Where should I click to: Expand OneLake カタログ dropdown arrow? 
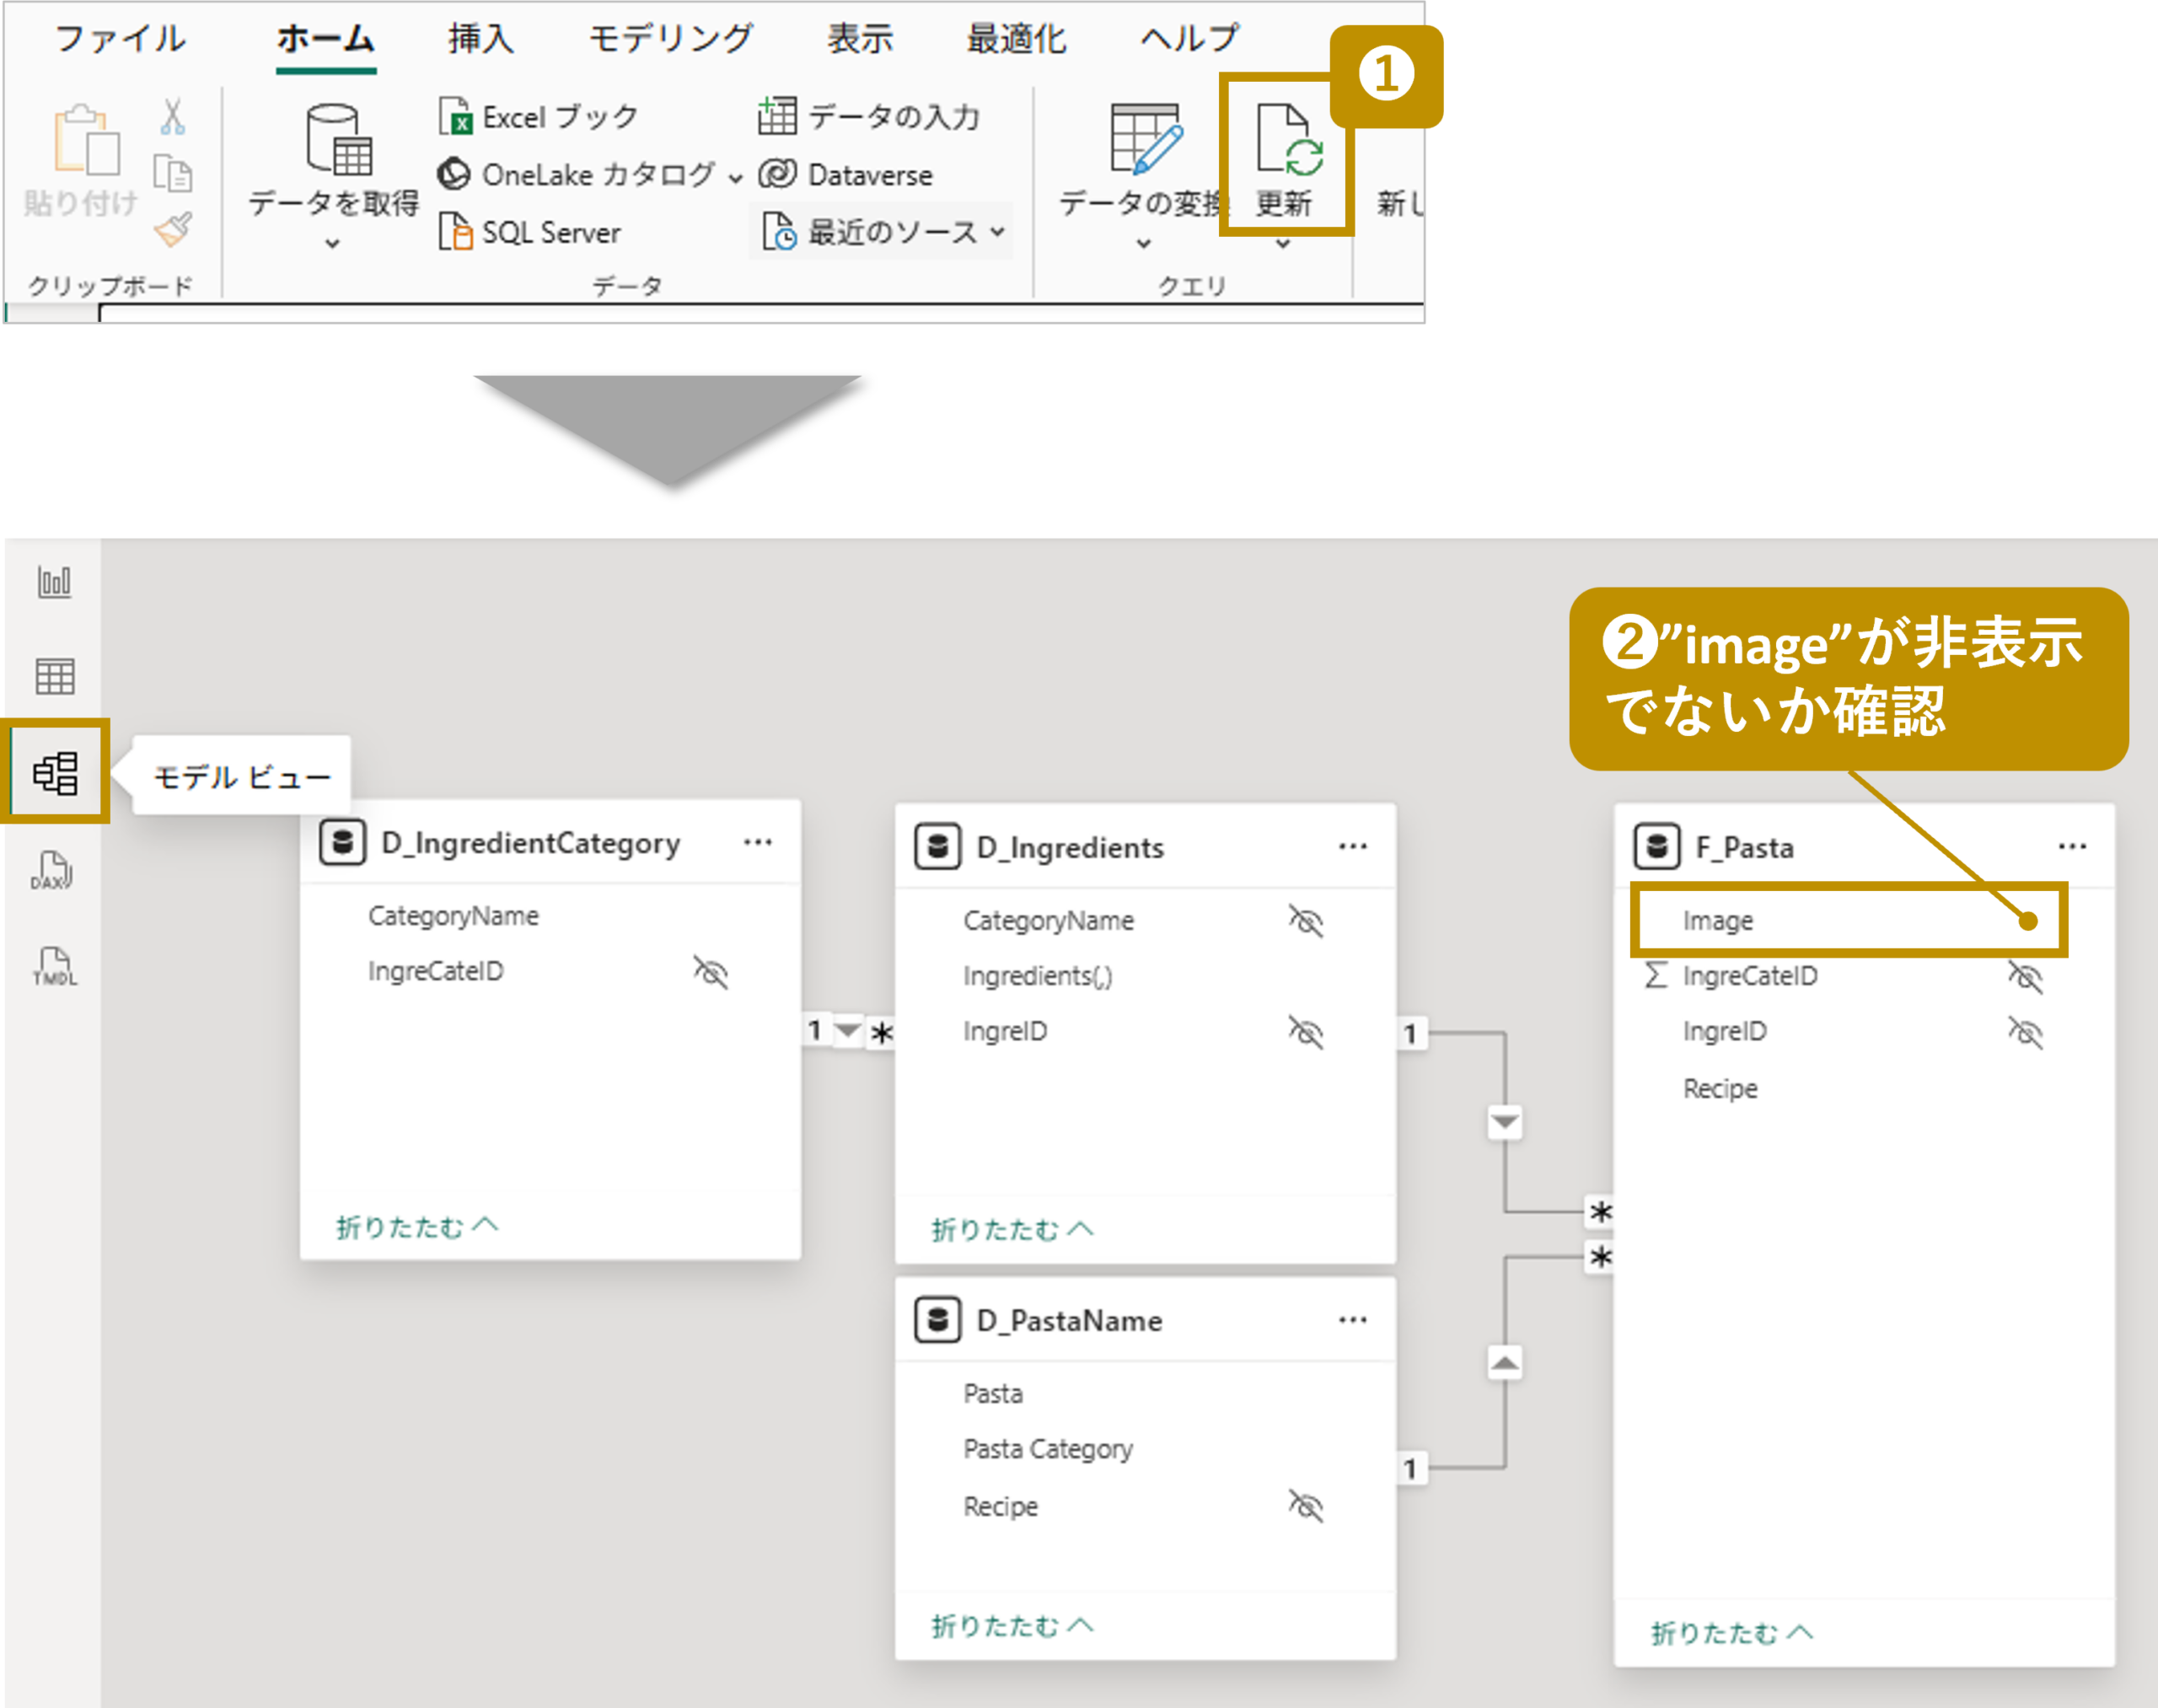[x=736, y=178]
